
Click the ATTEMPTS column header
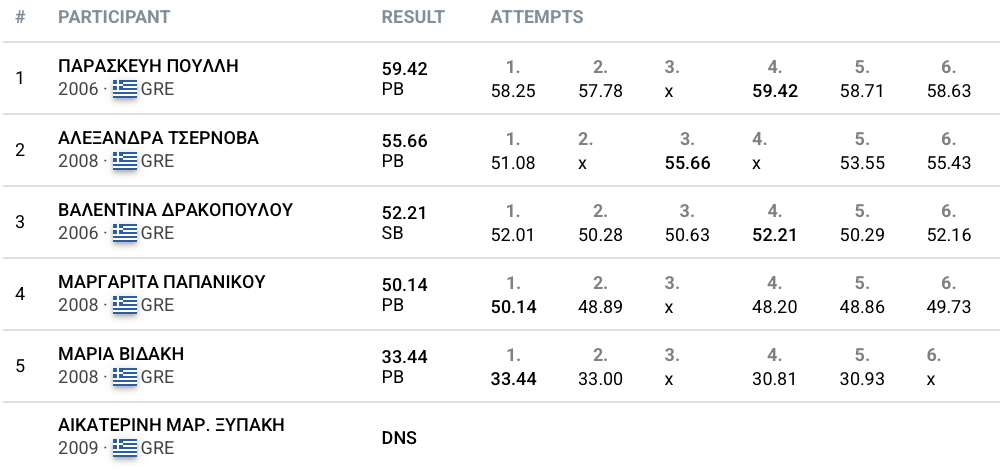(537, 17)
